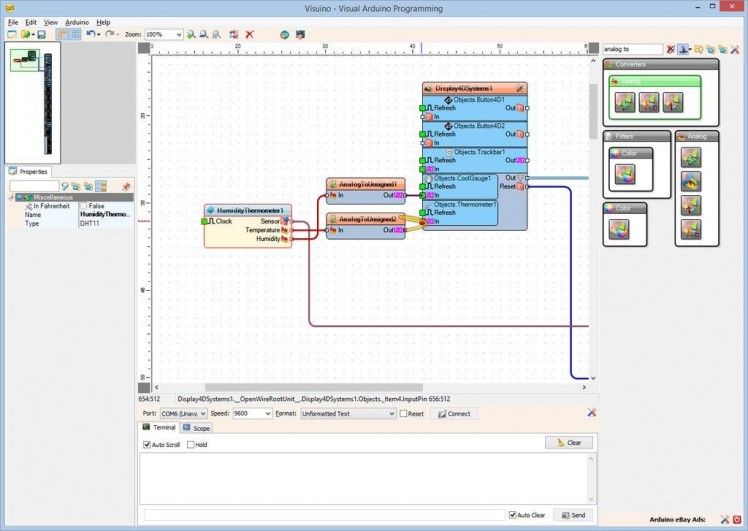Viewport: 748px width, 531px height.
Task: Click the zoom in magnifier icon
Action: (x=191, y=34)
